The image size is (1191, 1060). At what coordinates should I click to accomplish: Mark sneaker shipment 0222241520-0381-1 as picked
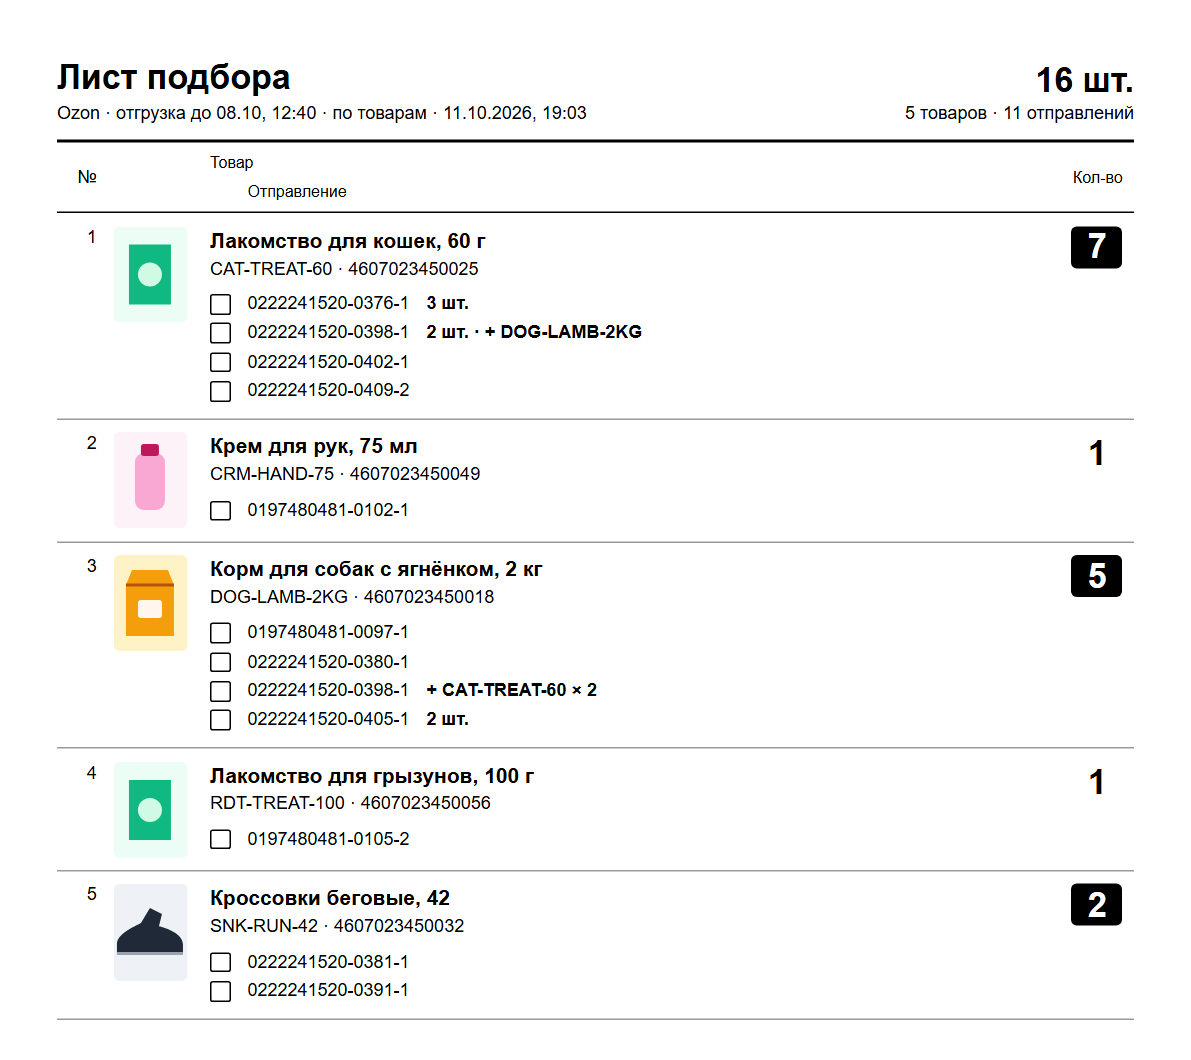(x=220, y=962)
